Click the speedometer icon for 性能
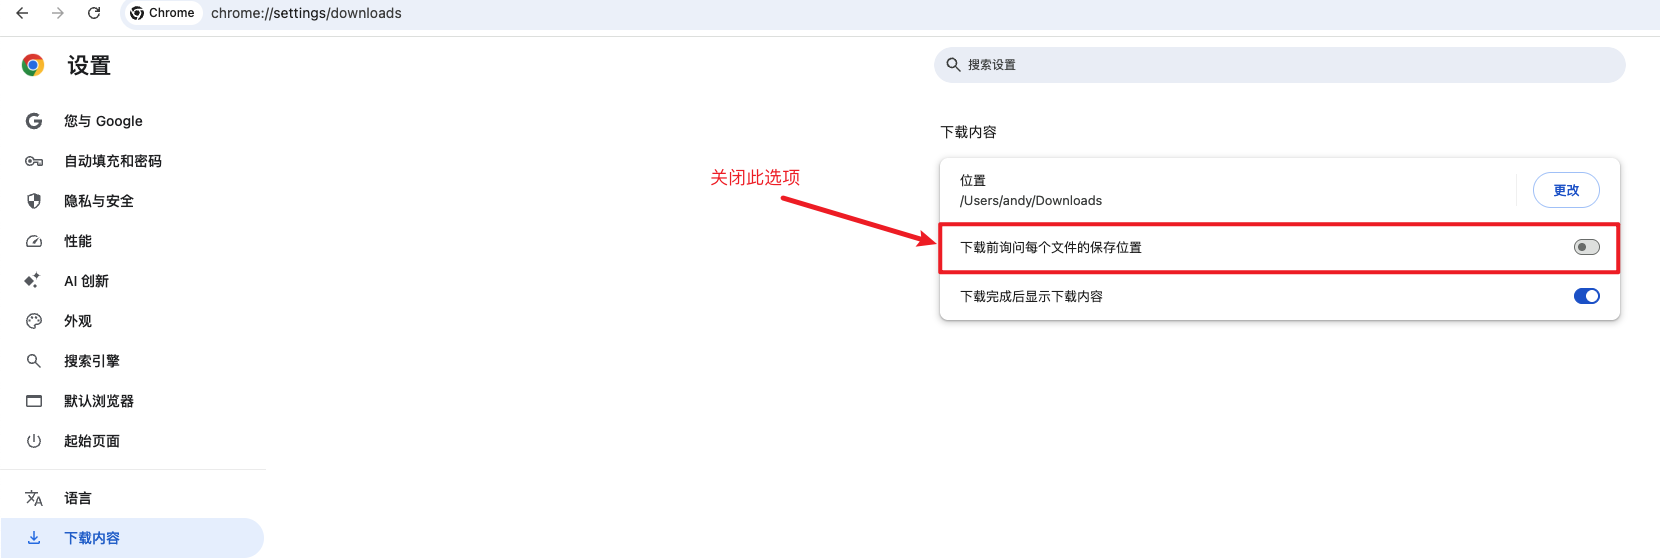 (34, 241)
